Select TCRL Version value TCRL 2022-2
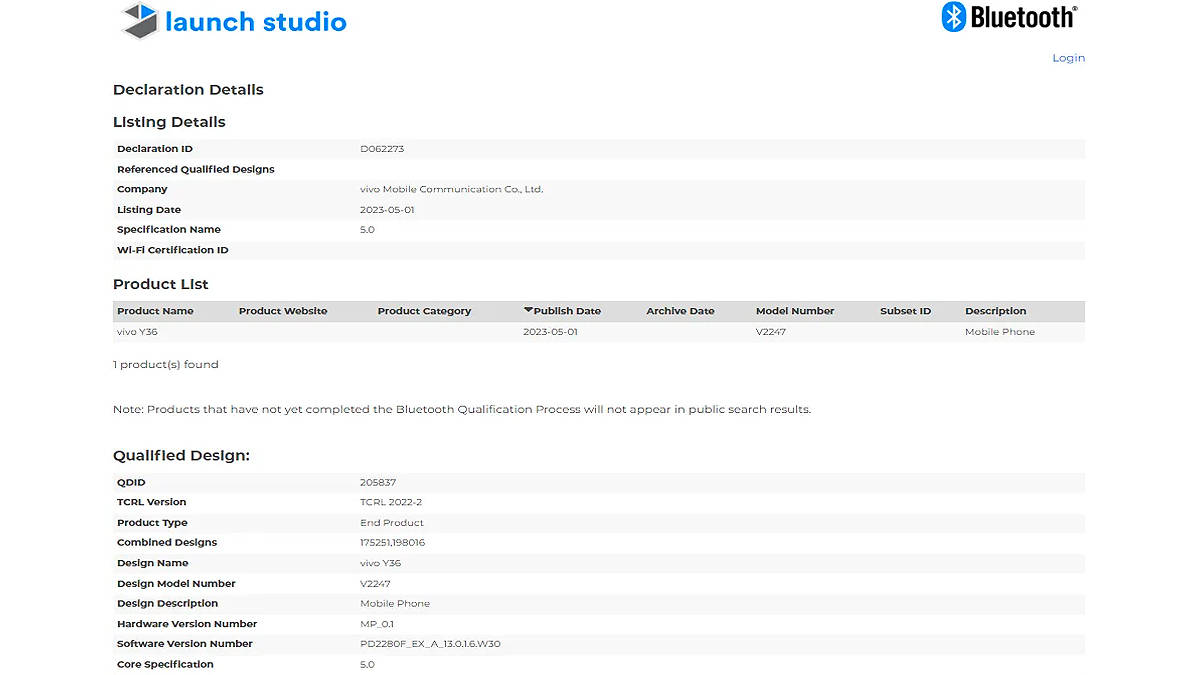Viewport: 1200px width, 675px height. [391, 502]
